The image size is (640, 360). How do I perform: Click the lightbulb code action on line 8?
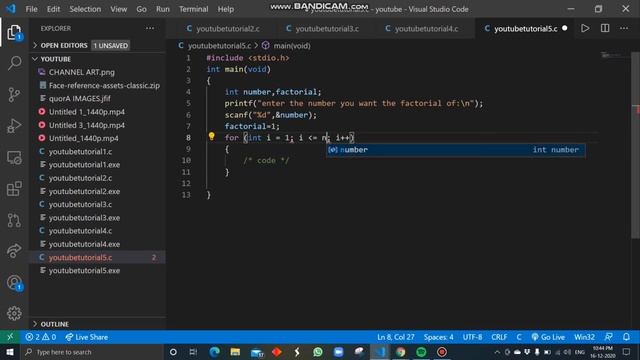211,136
